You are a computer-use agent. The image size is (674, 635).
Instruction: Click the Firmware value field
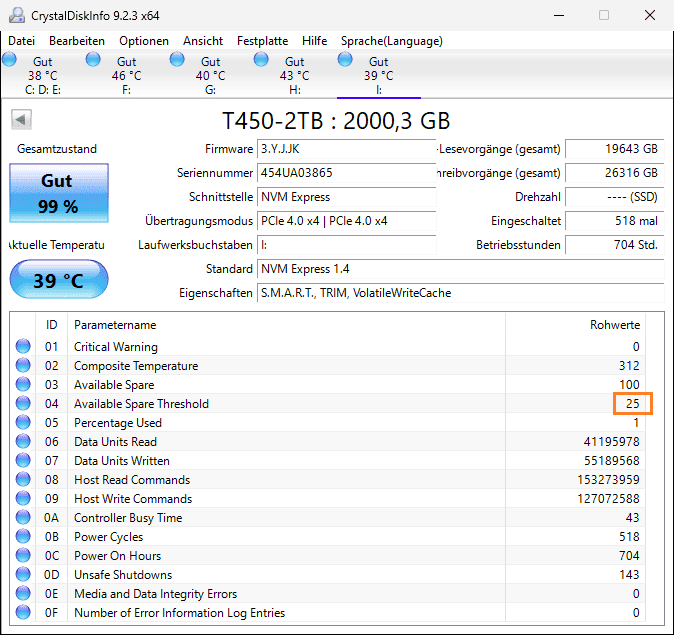click(x=346, y=149)
